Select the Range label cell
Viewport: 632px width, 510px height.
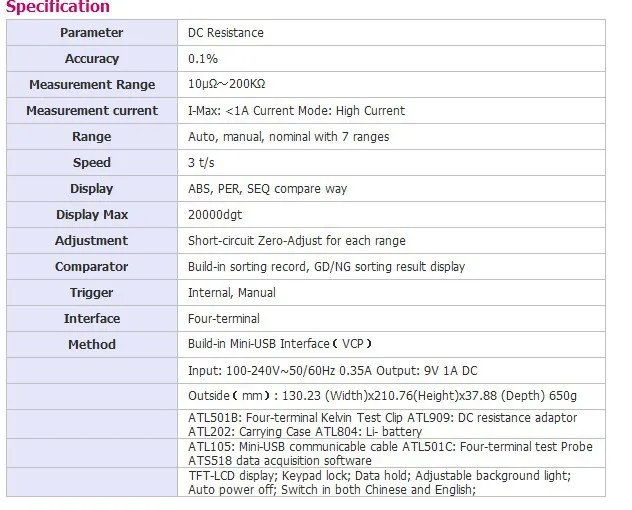[92, 137]
